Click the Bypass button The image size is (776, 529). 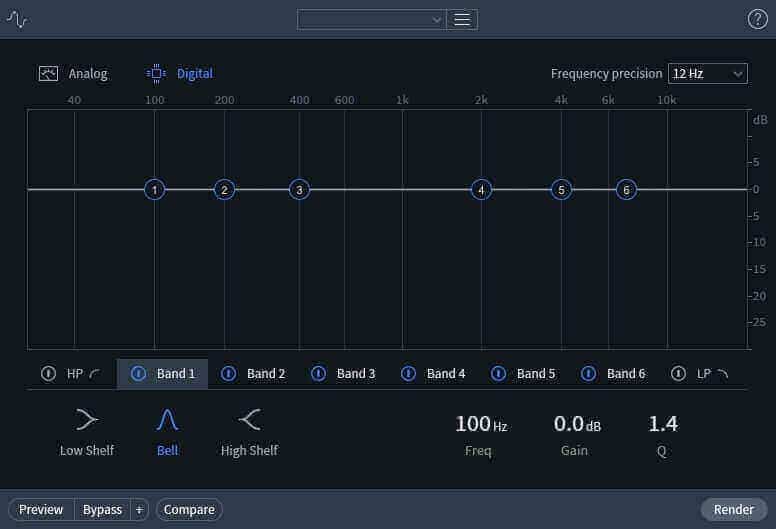[x=102, y=509]
